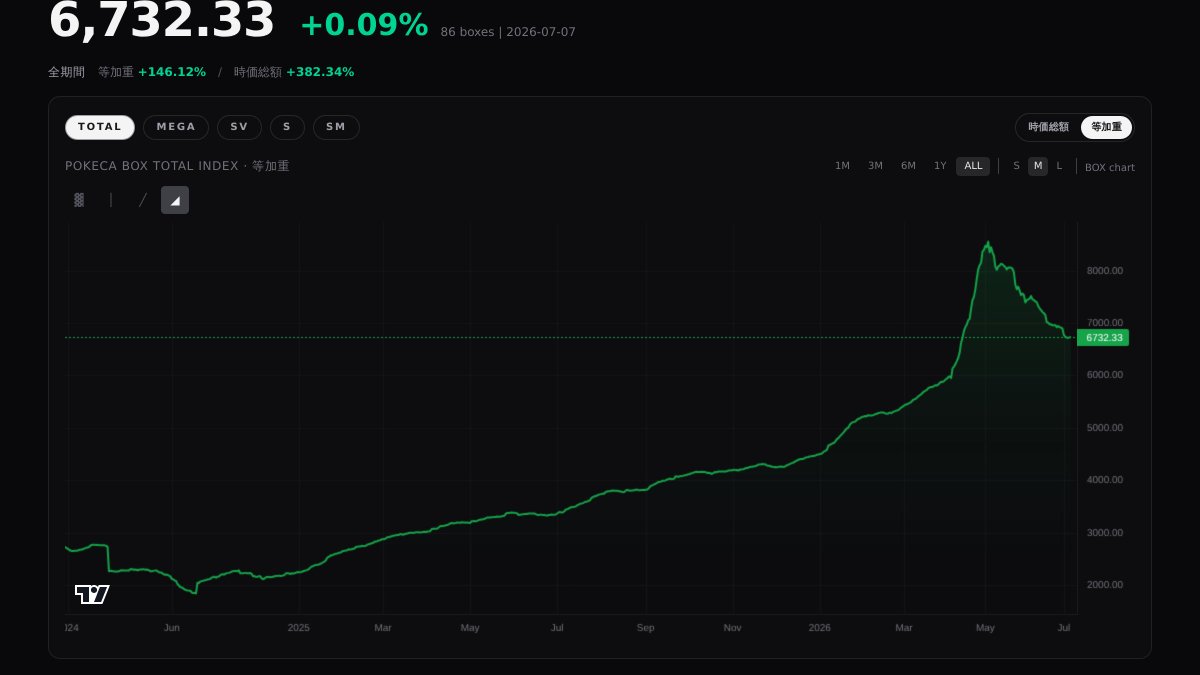
Task: Choose chart size S
Action: (x=1016, y=166)
